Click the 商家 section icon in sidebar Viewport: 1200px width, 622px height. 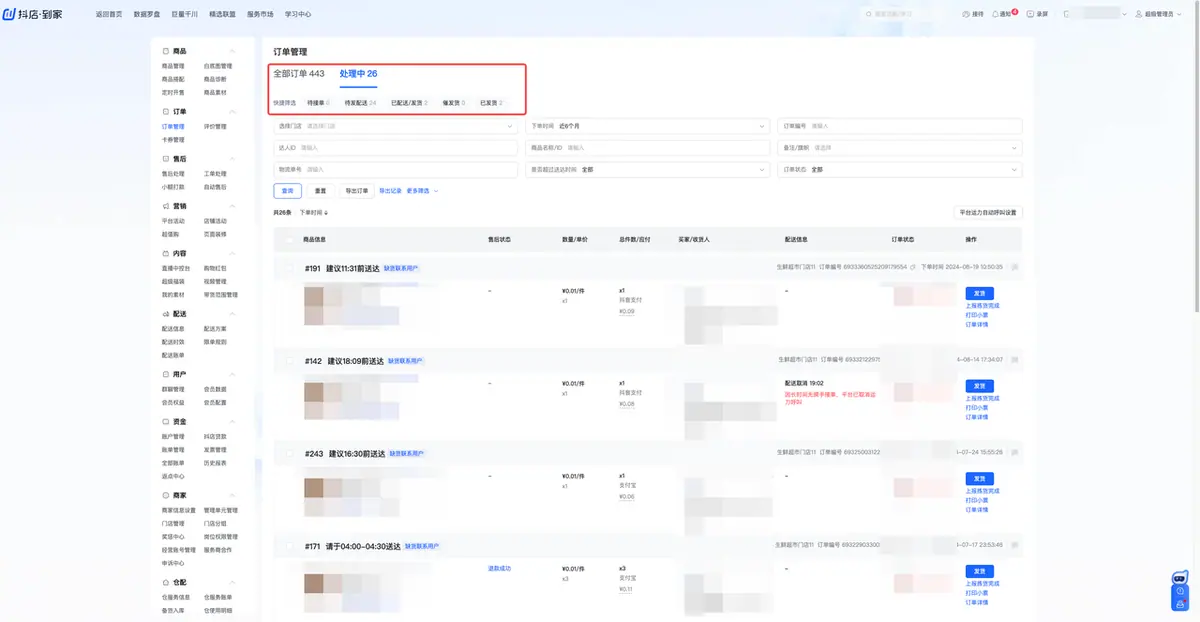pos(166,495)
